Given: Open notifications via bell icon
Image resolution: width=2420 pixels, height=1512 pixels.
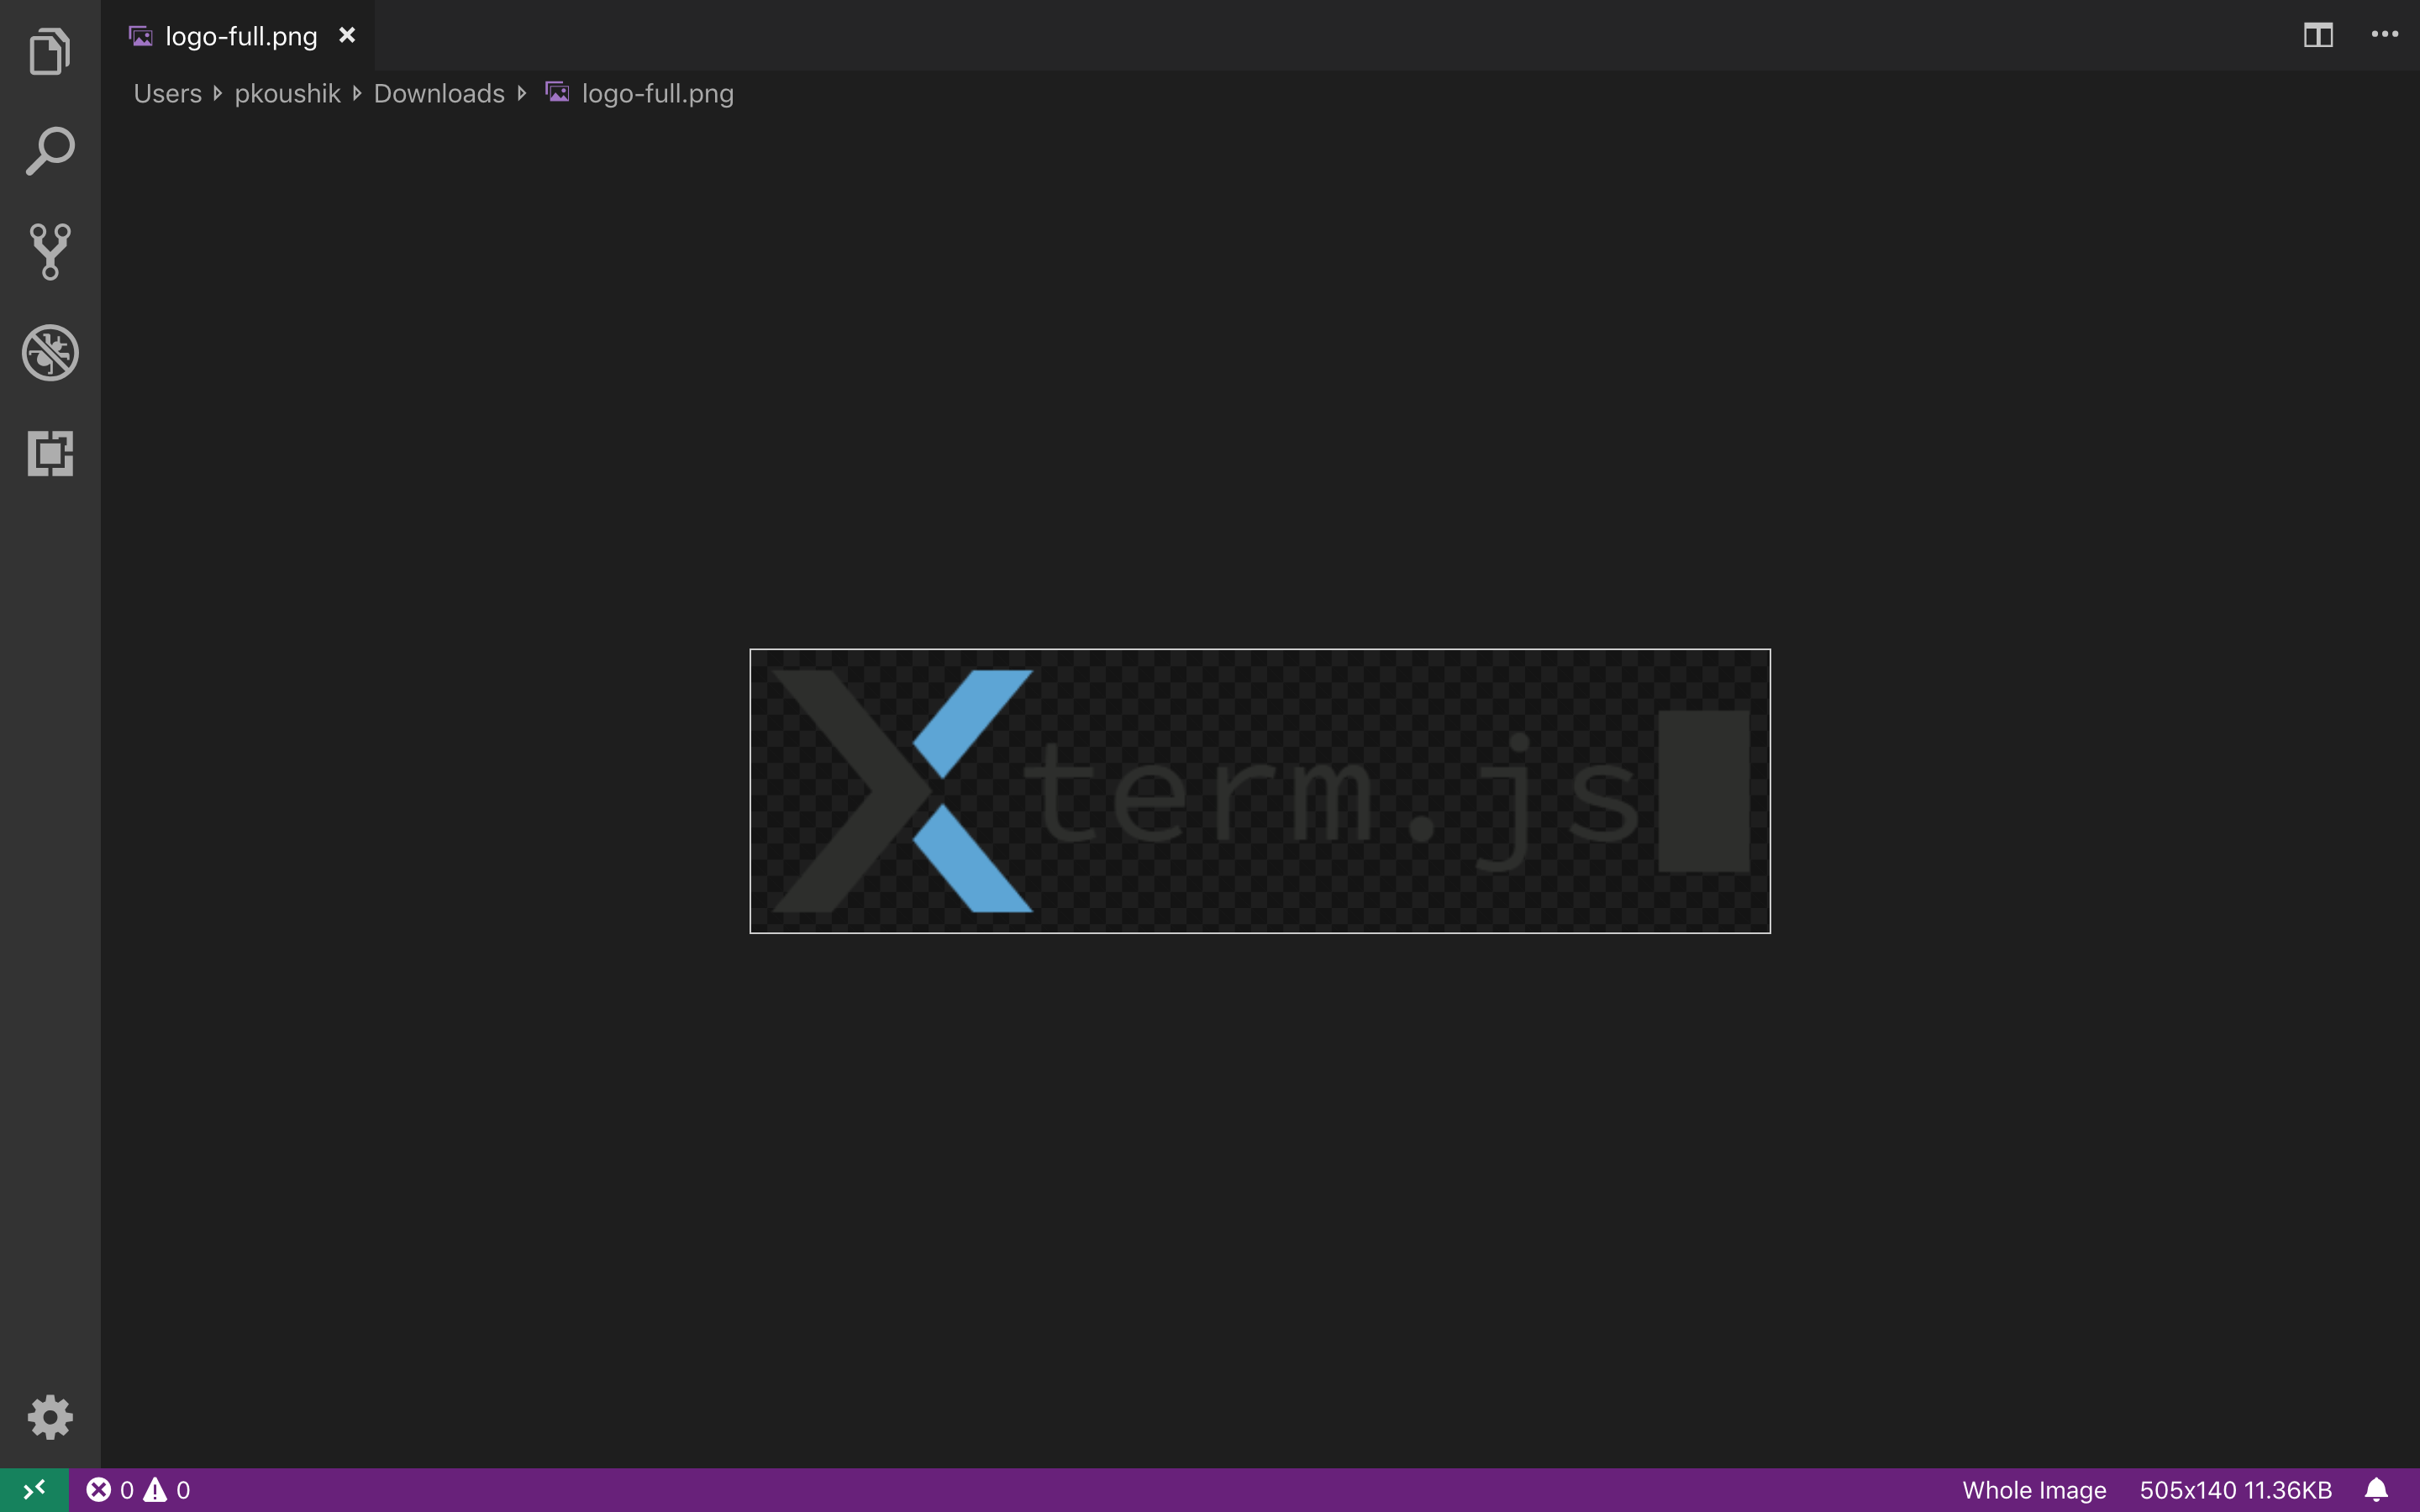Looking at the screenshot, I should (2376, 1490).
